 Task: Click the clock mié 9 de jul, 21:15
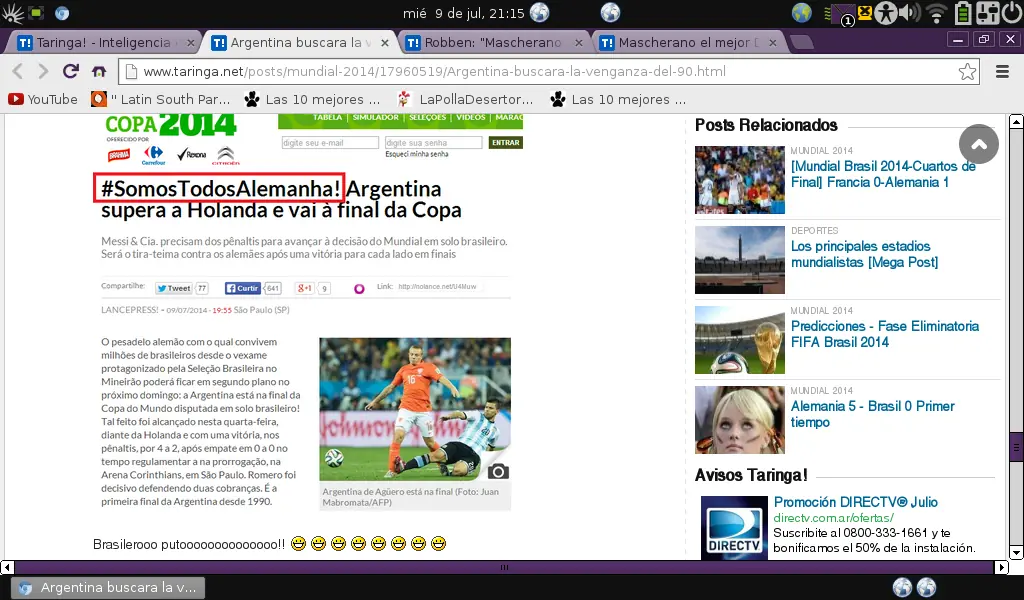point(464,13)
